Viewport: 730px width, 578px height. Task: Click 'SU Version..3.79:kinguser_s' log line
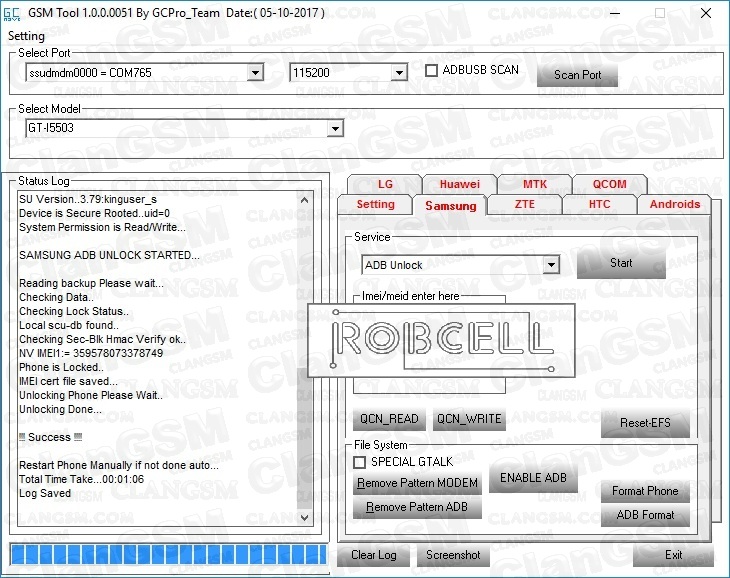[x=88, y=199]
